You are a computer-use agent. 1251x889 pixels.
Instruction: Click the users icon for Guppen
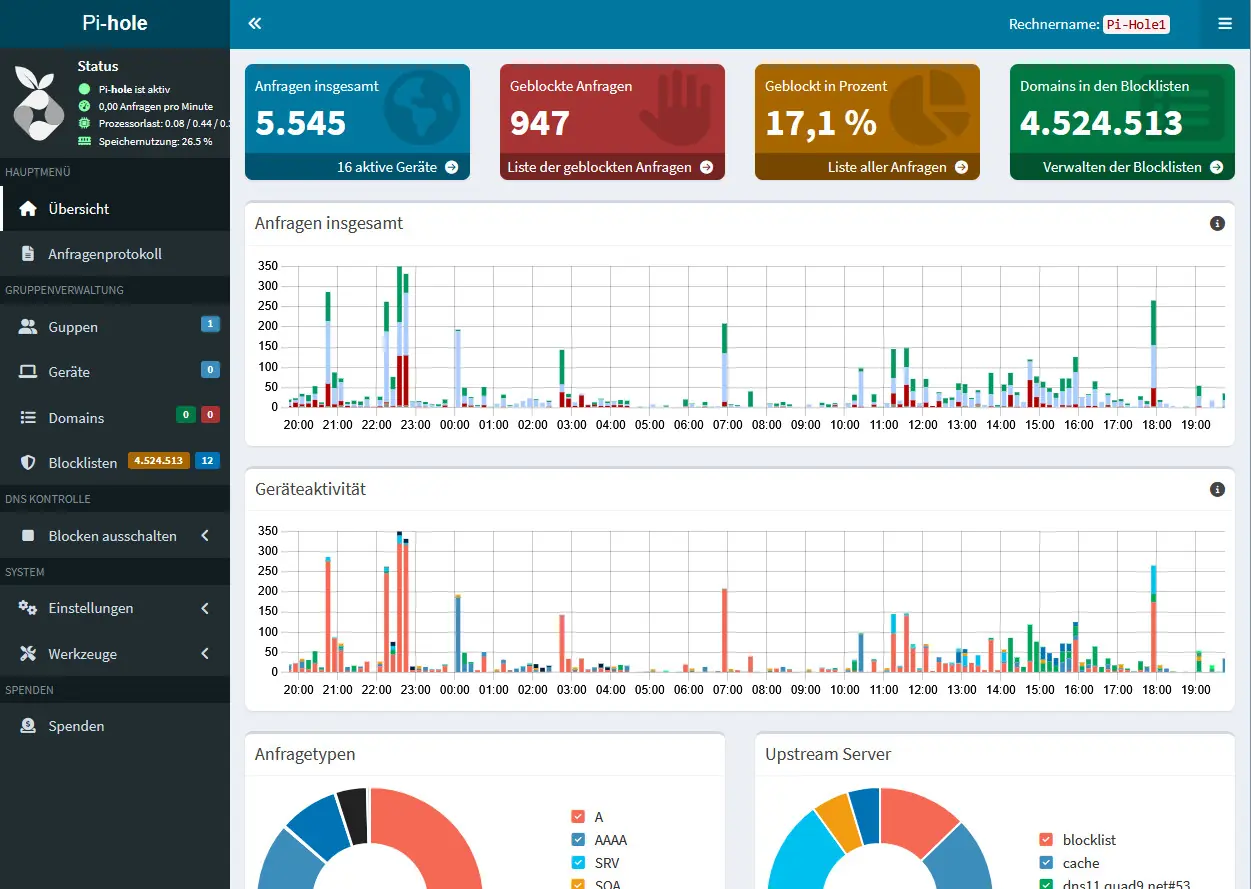click(28, 327)
